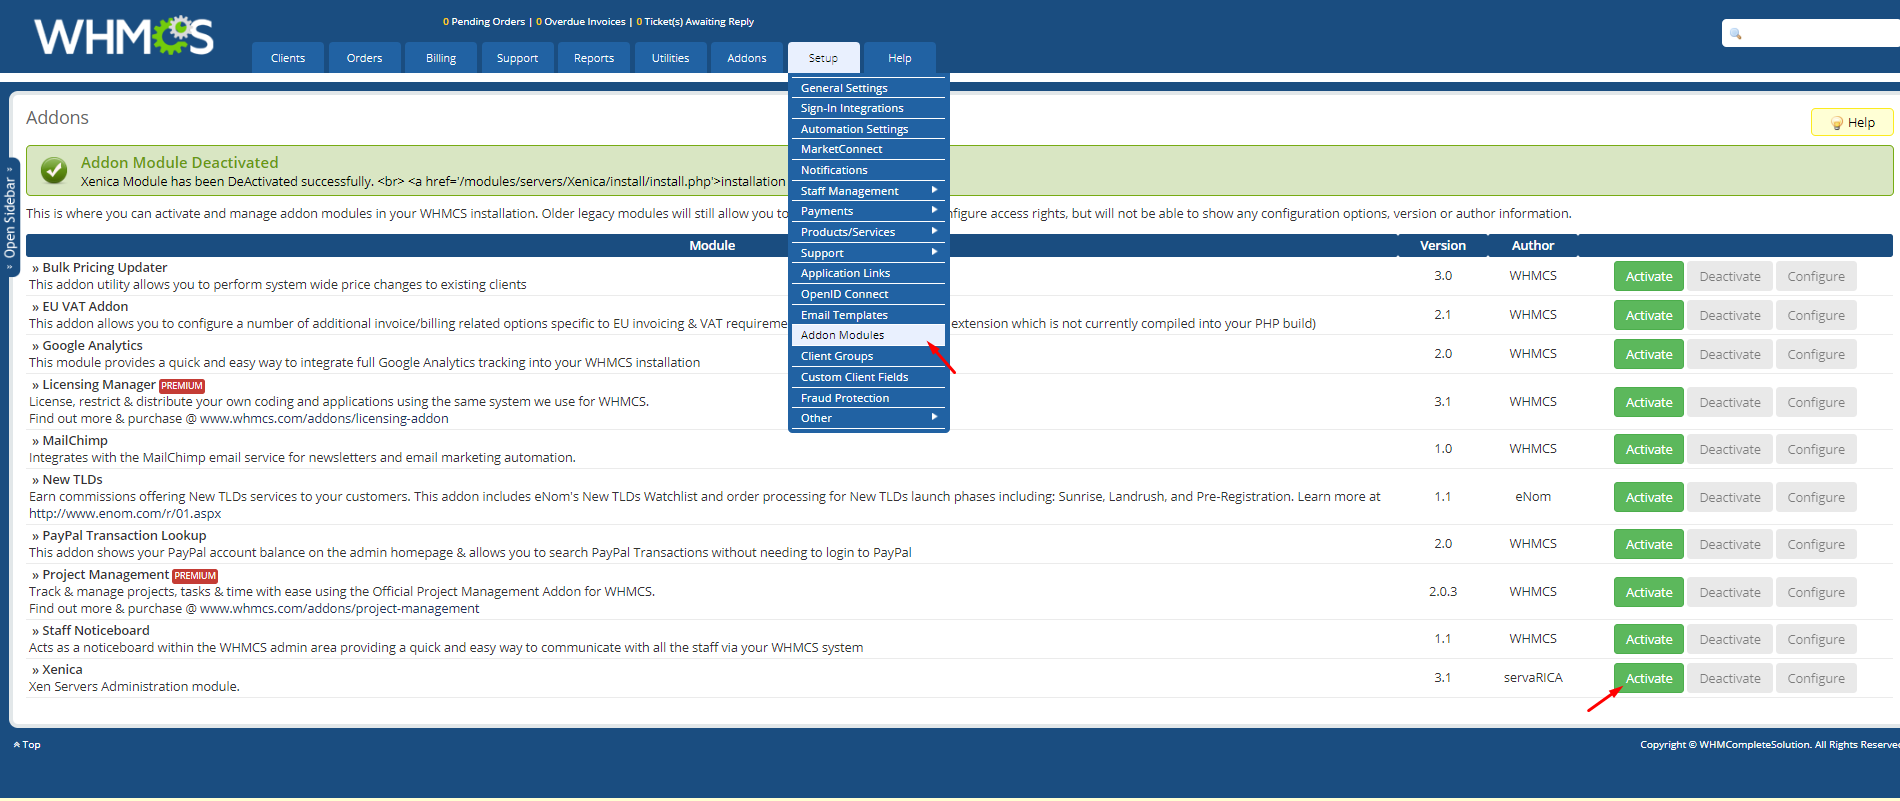Viewport: 1900px width, 801px height.
Task: Open the Addons menu tab
Action: coord(747,58)
